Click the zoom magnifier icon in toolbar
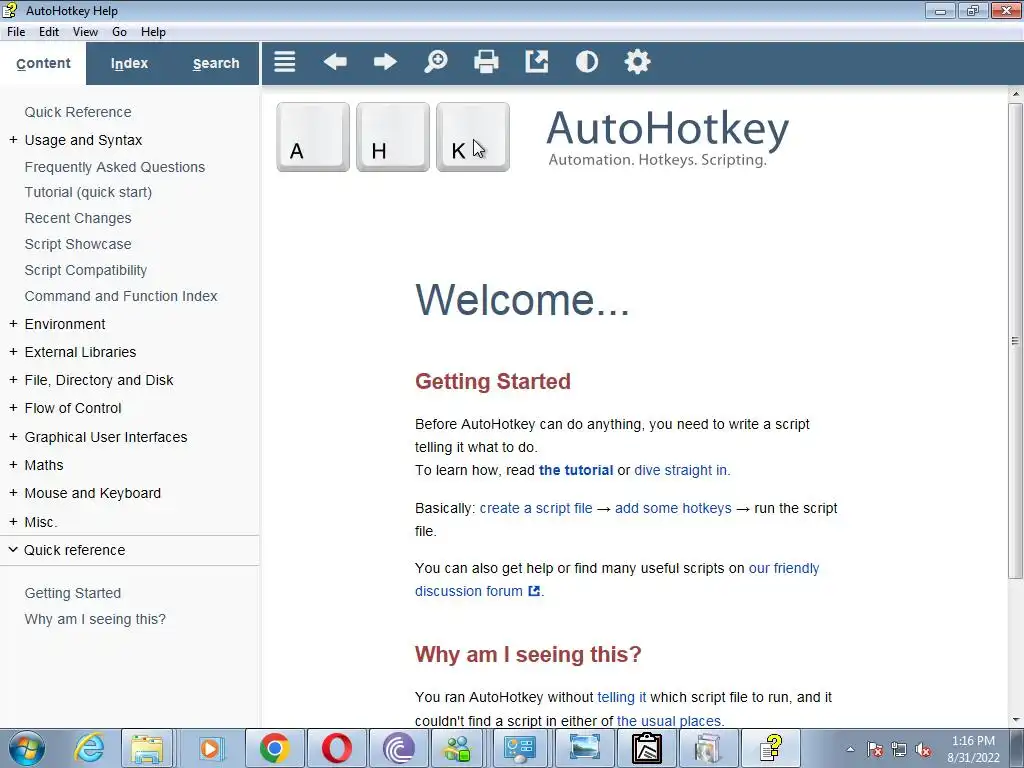 click(x=436, y=62)
